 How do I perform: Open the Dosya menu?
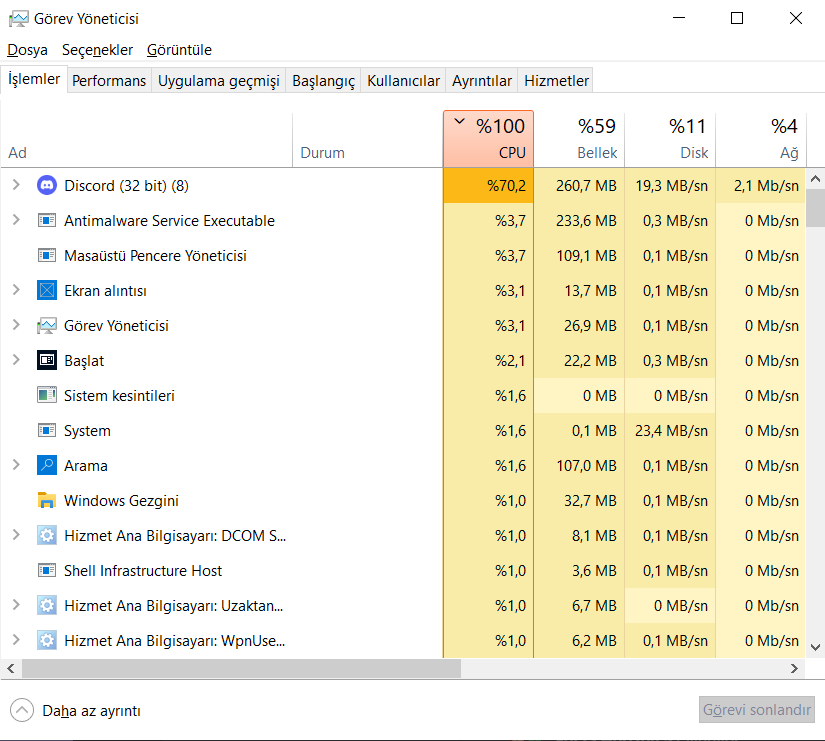[x=27, y=50]
